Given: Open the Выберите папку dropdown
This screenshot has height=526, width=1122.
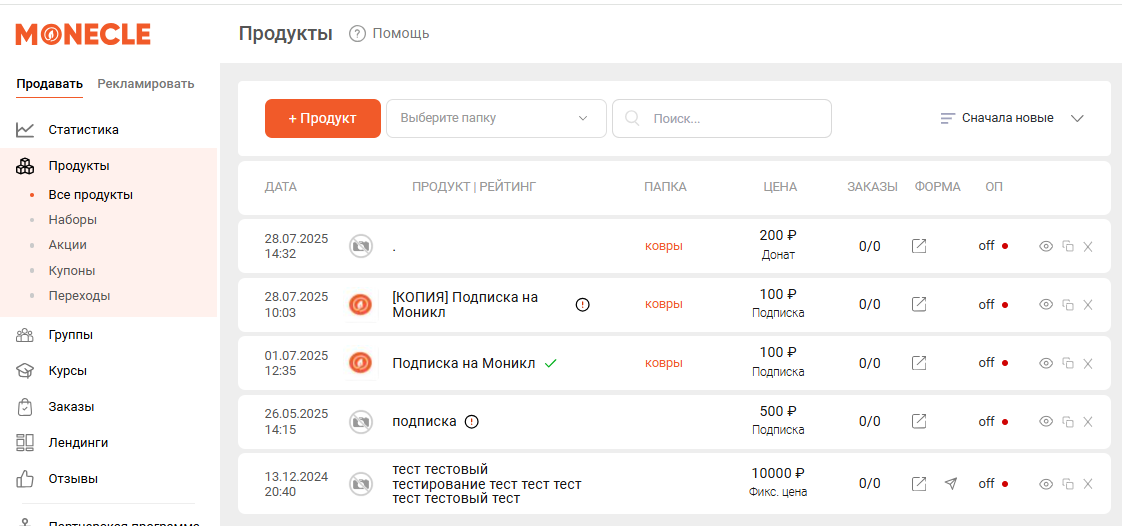Looking at the screenshot, I should (x=496, y=118).
